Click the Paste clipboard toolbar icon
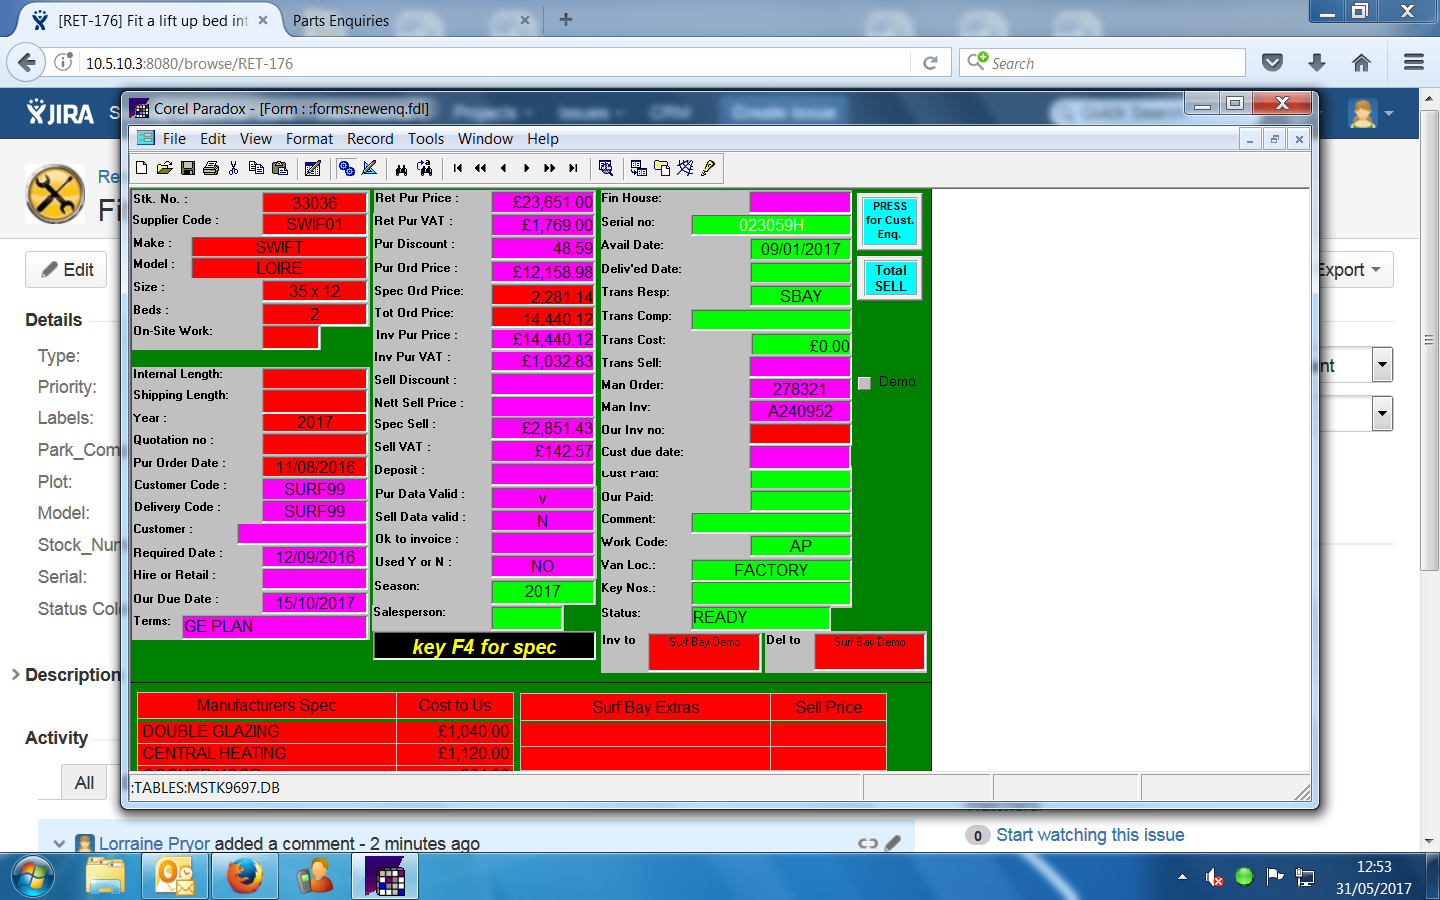This screenshot has height=900, width=1440. coord(280,168)
